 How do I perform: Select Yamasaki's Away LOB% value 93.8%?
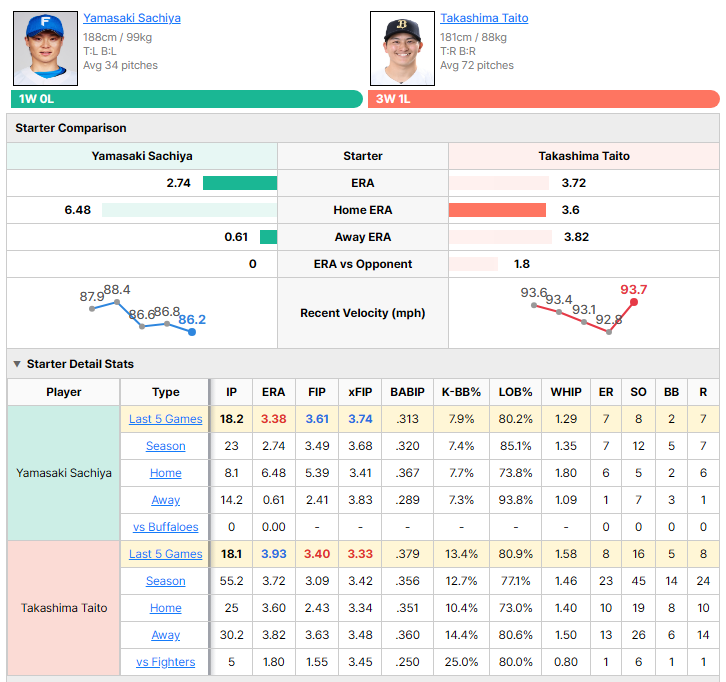(x=515, y=500)
